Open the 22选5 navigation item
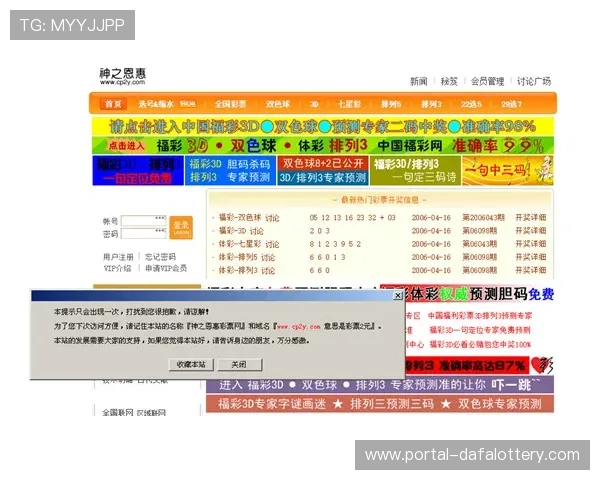The width and height of the screenshot is (600, 480). 471,104
